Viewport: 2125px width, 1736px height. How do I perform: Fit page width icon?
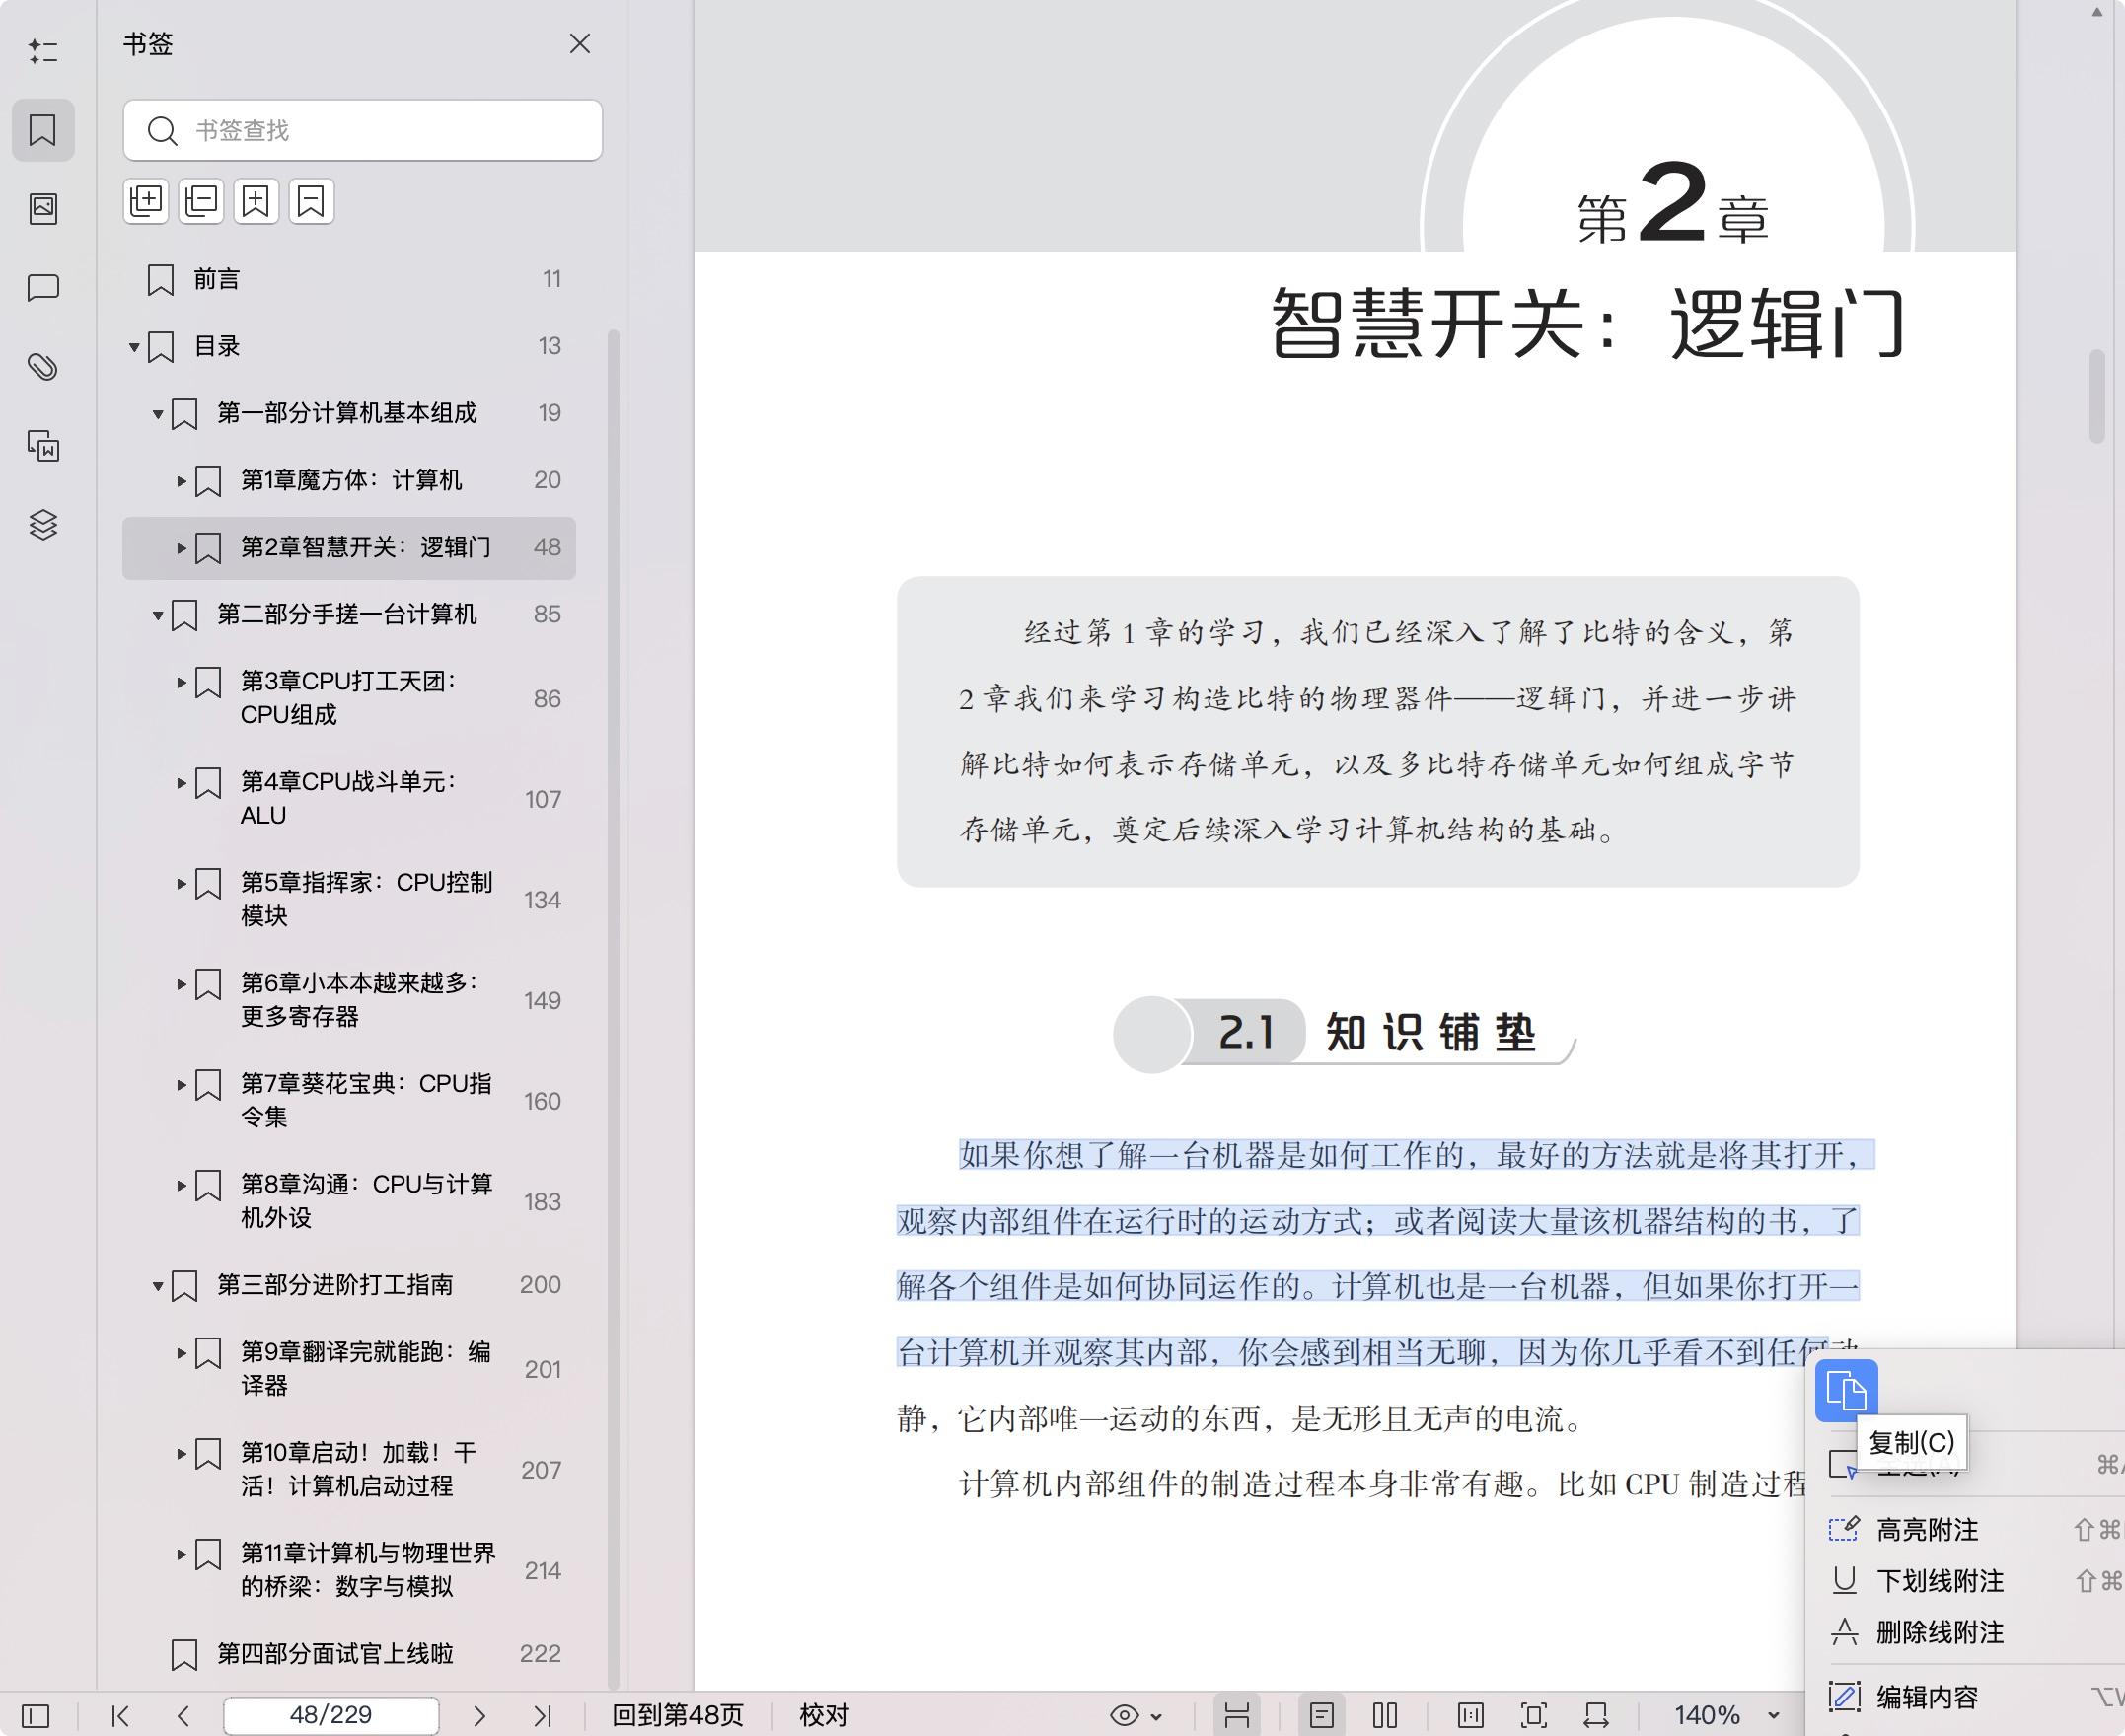[1596, 1715]
